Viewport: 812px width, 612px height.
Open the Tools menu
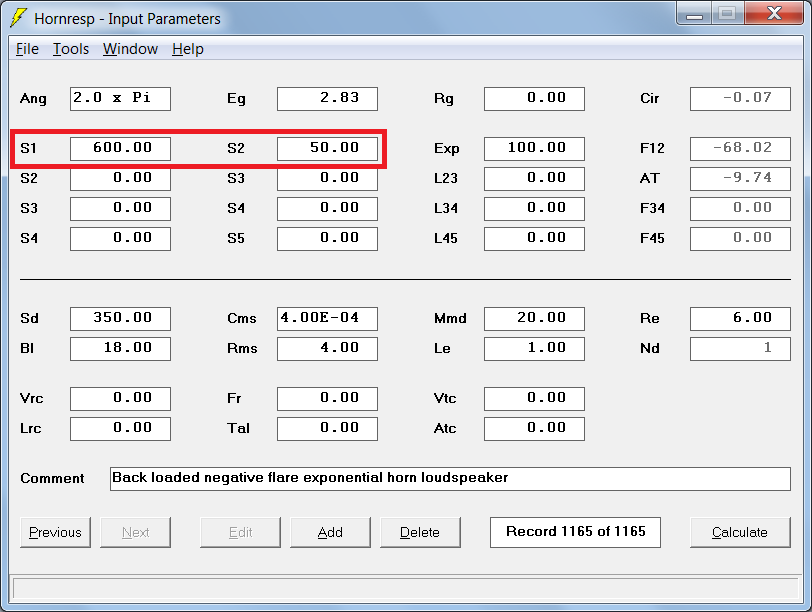[71, 49]
